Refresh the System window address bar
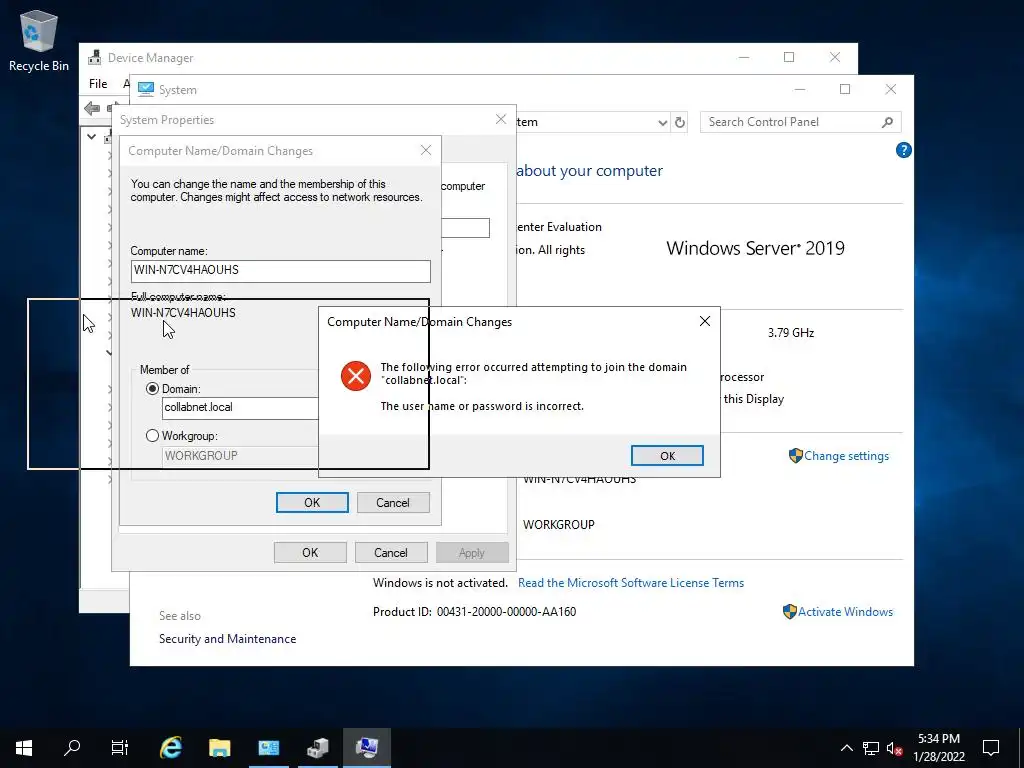This screenshot has width=1024, height=768. pyautogui.click(x=680, y=122)
